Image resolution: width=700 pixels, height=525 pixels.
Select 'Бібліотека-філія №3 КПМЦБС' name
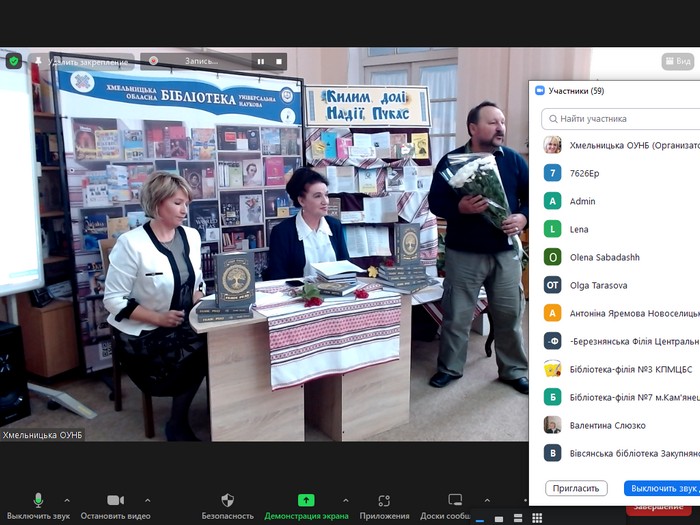[631, 369]
